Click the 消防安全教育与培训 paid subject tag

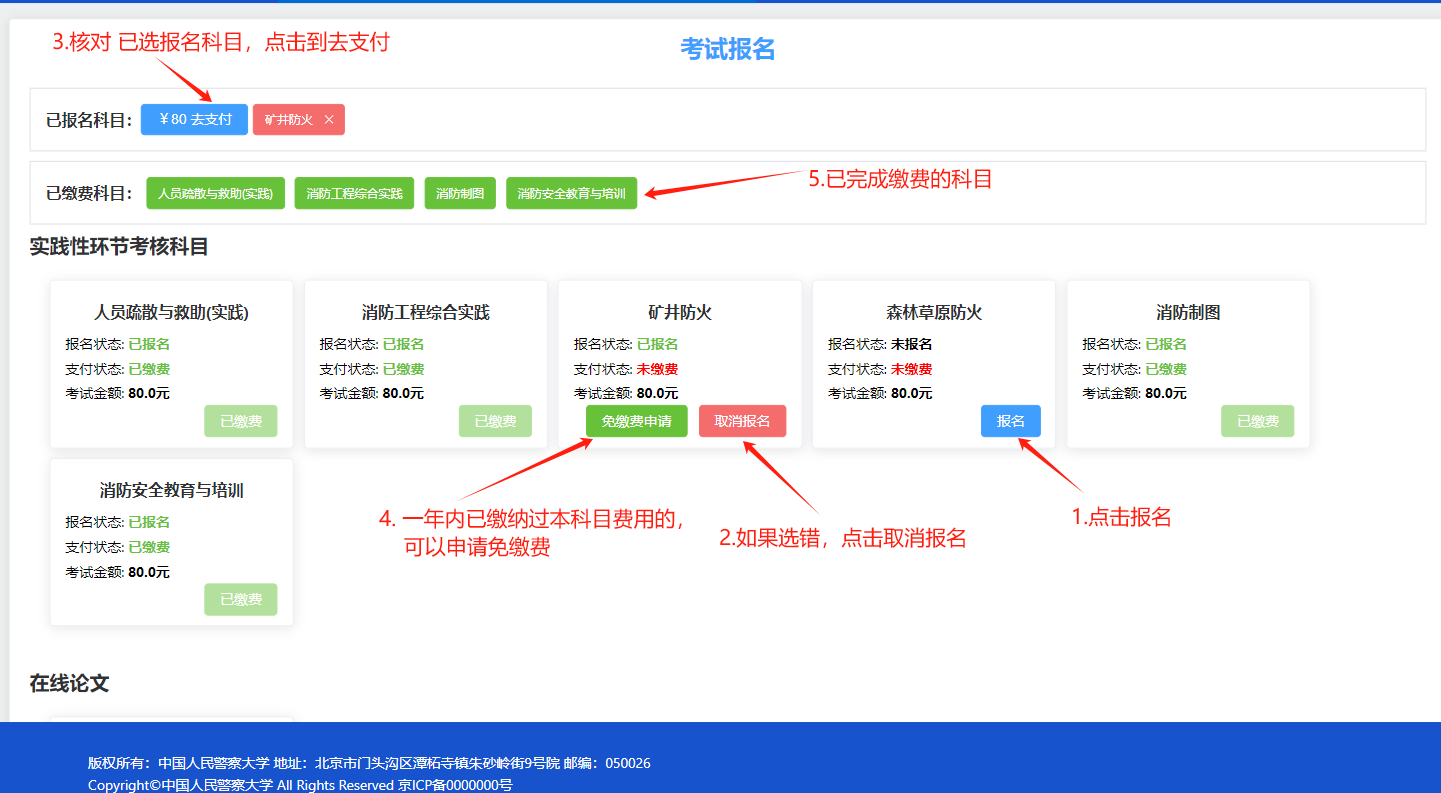tap(571, 194)
